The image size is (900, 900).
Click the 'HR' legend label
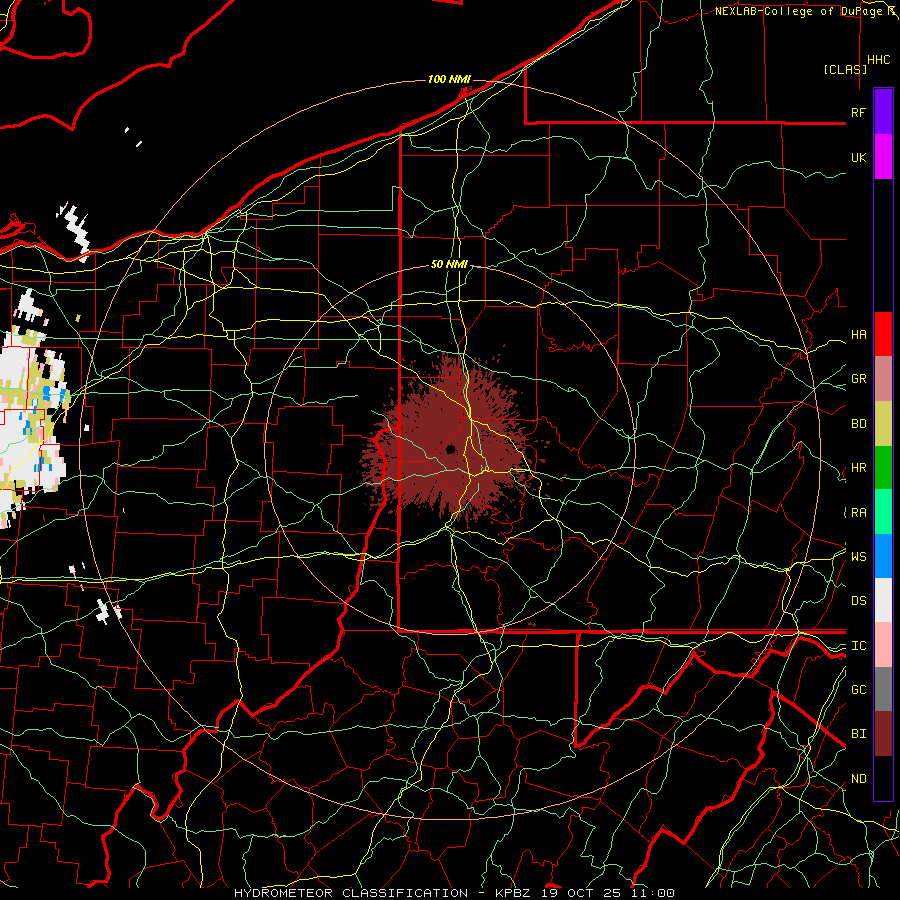(858, 468)
